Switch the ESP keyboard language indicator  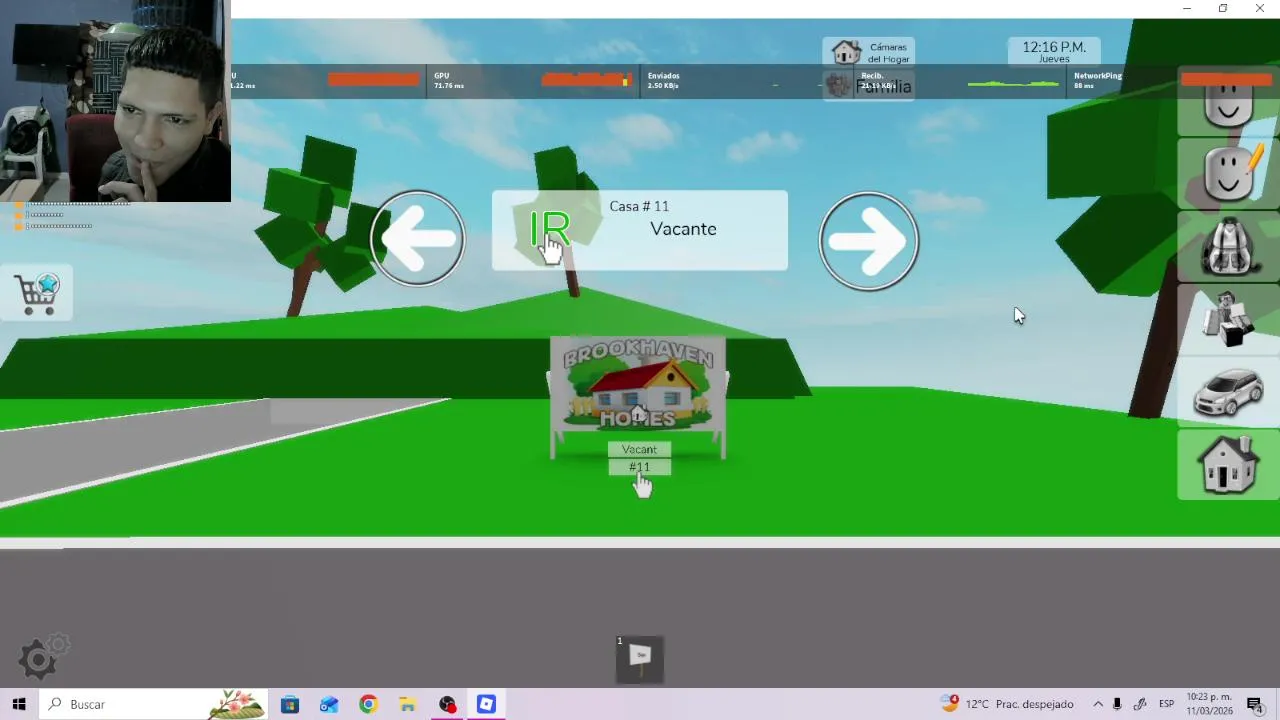[x=1166, y=704]
